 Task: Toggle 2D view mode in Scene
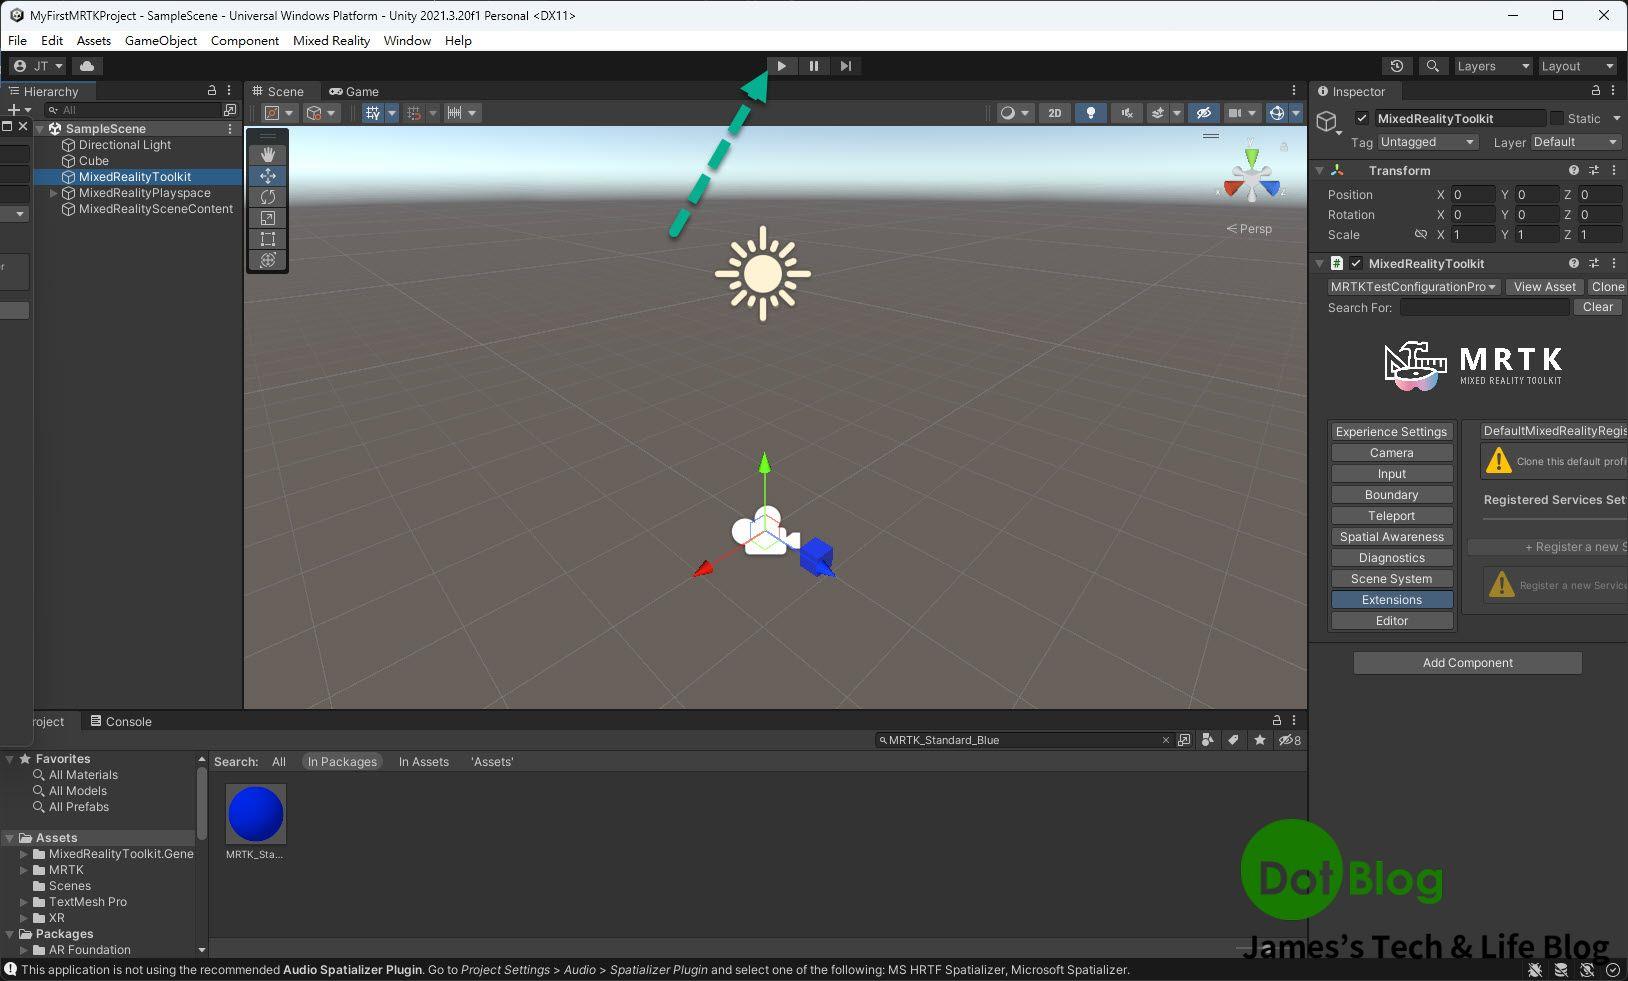(1054, 113)
